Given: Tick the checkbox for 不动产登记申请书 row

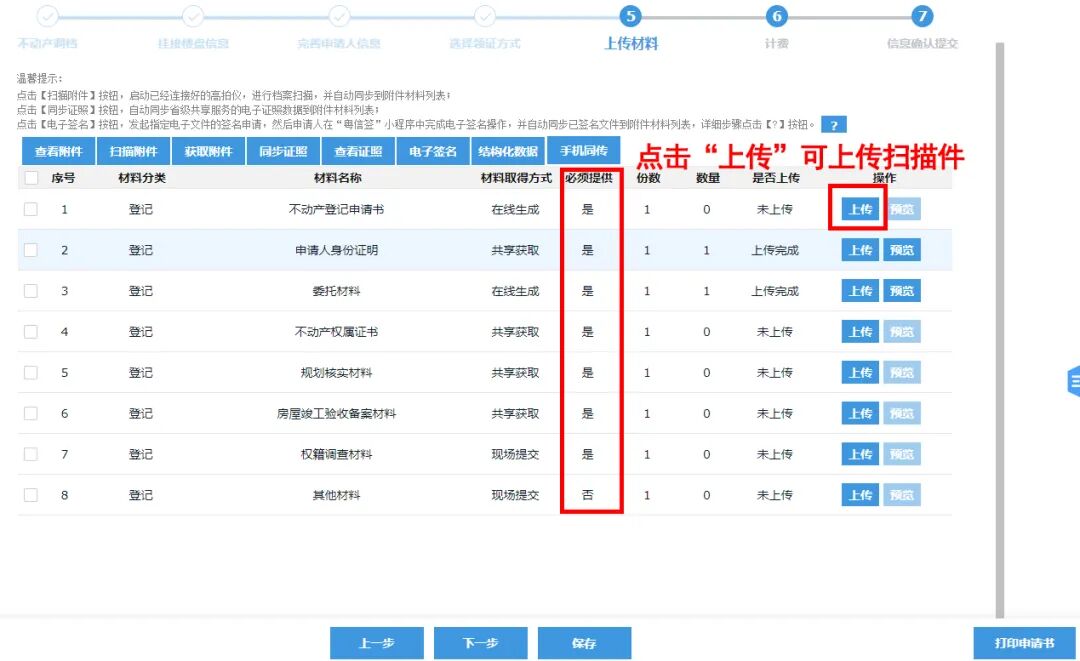Looking at the screenshot, I should (x=30, y=208).
